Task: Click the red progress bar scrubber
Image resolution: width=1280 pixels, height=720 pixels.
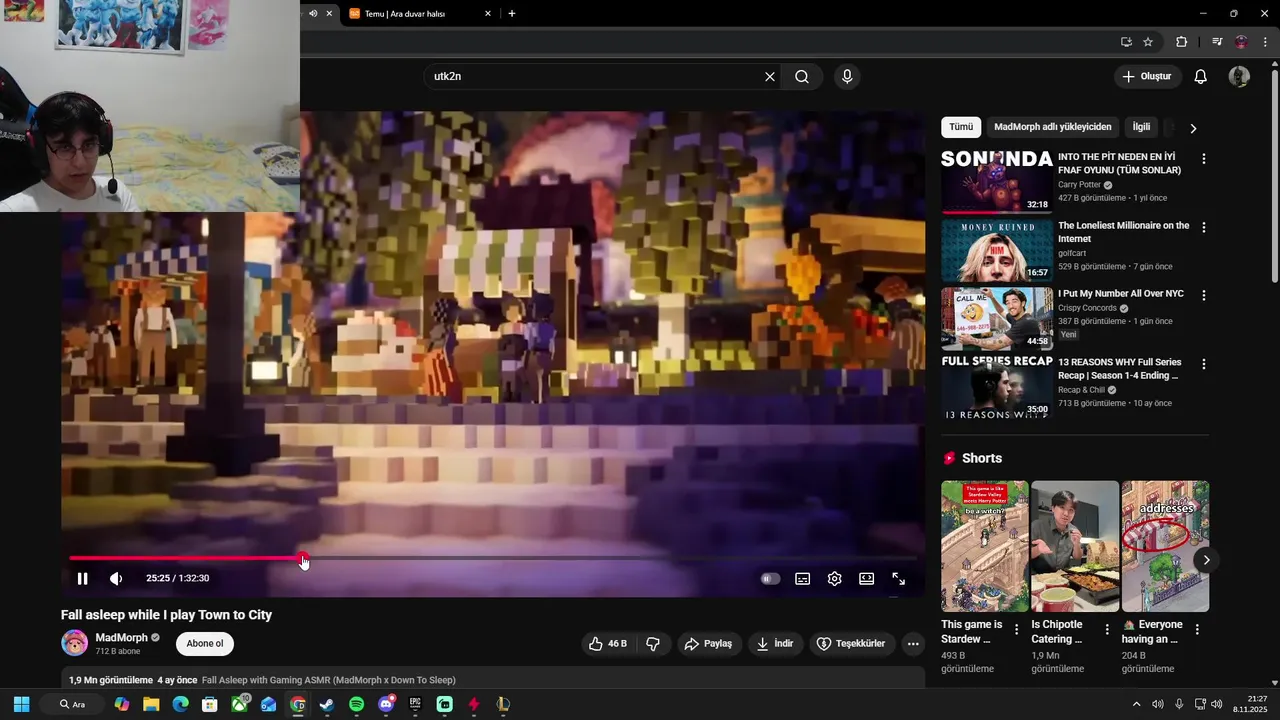Action: (303, 558)
